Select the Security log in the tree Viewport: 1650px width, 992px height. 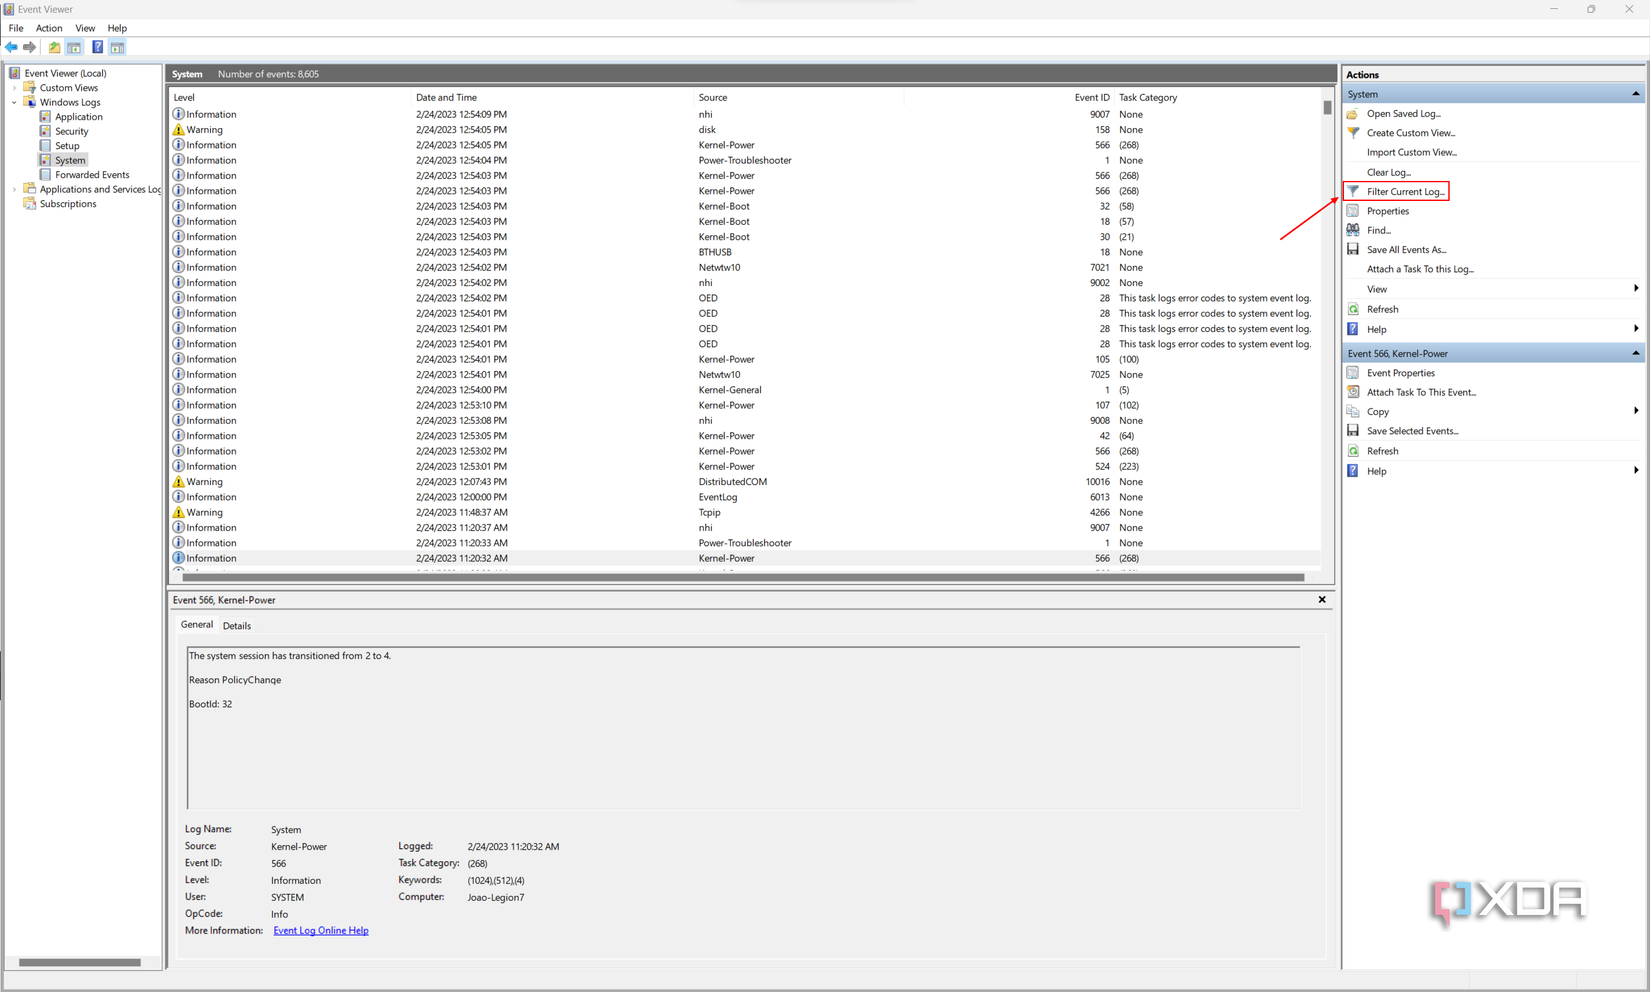pos(71,131)
